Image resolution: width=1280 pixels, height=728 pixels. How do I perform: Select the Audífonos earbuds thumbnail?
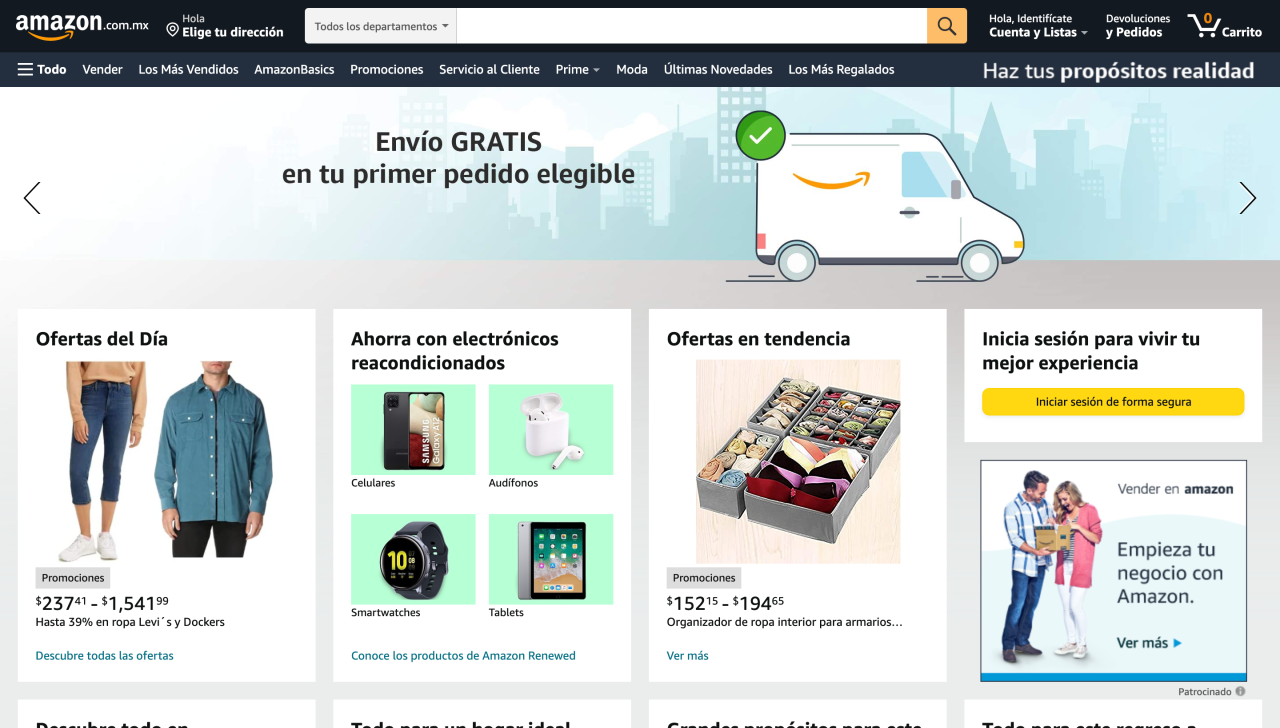pos(551,430)
